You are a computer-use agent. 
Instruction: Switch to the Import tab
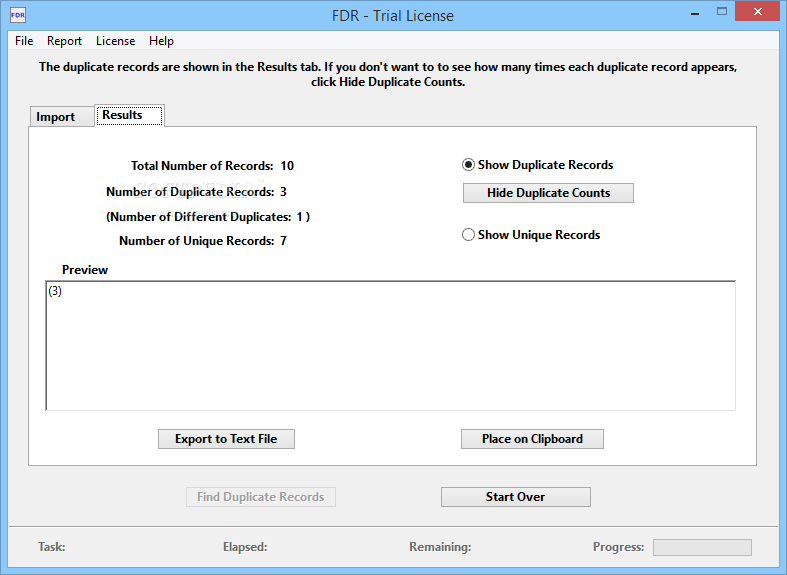point(62,117)
